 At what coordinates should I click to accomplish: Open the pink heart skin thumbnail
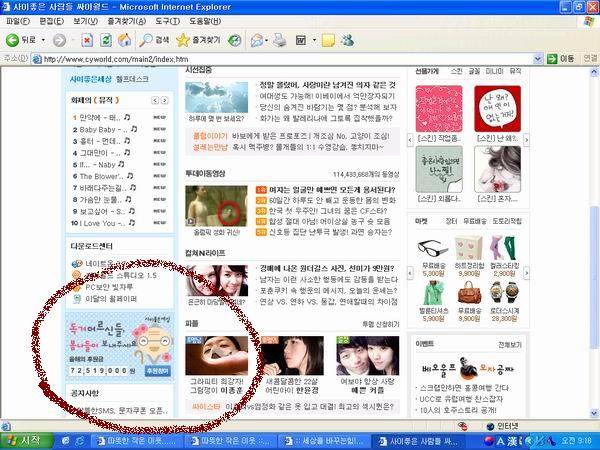coord(439,109)
